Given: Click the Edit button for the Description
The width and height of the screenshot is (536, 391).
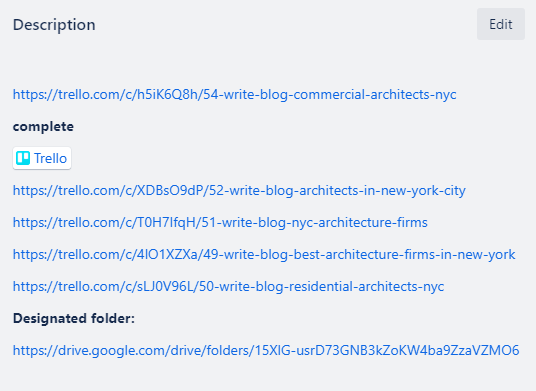Looking at the screenshot, I should [x=501, y=24].
